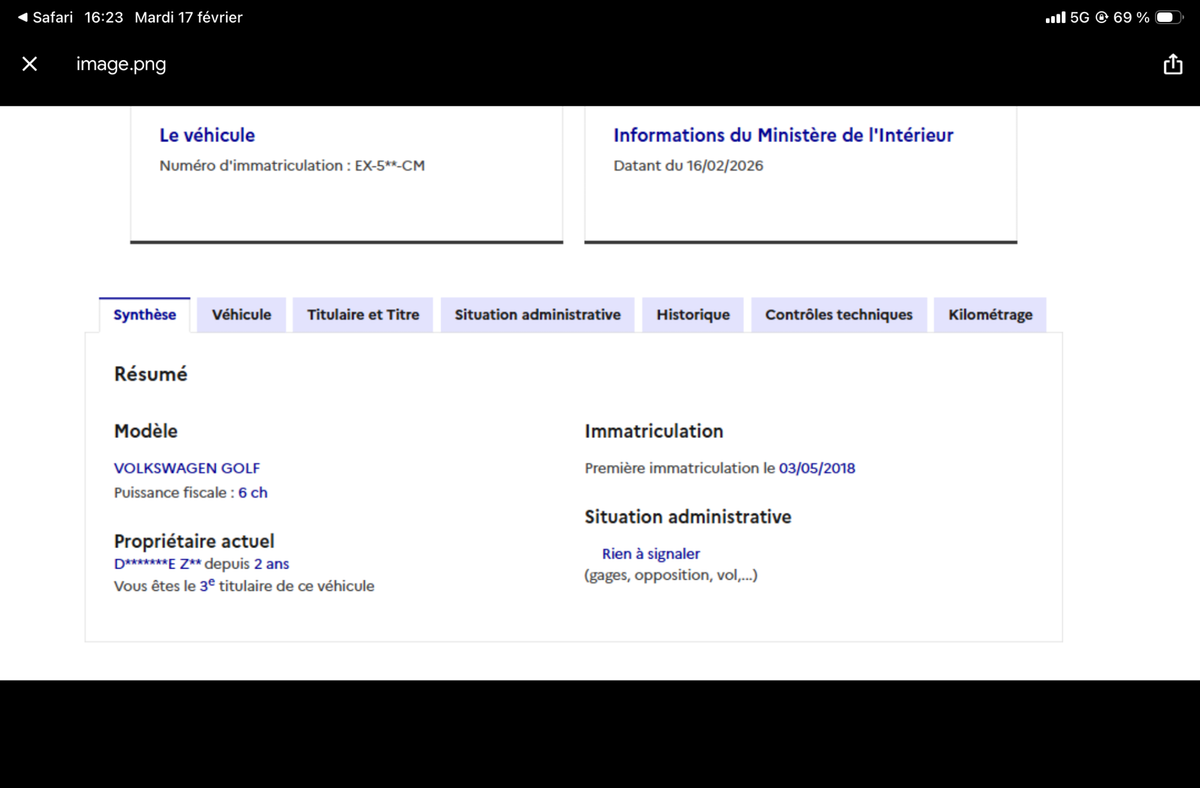The height and width of the screenshot is (788, 1200).
Task: Click the 6 ch fiscal power value
Action: tap(253, 493)
